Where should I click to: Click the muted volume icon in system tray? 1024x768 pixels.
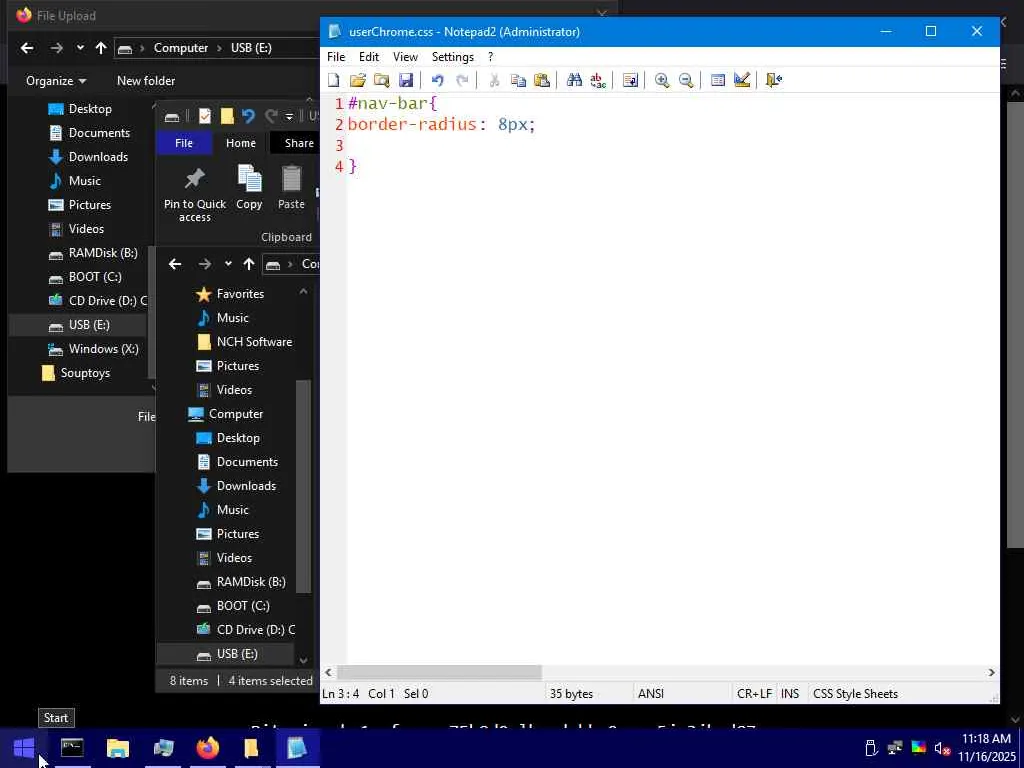pos(942,748)
